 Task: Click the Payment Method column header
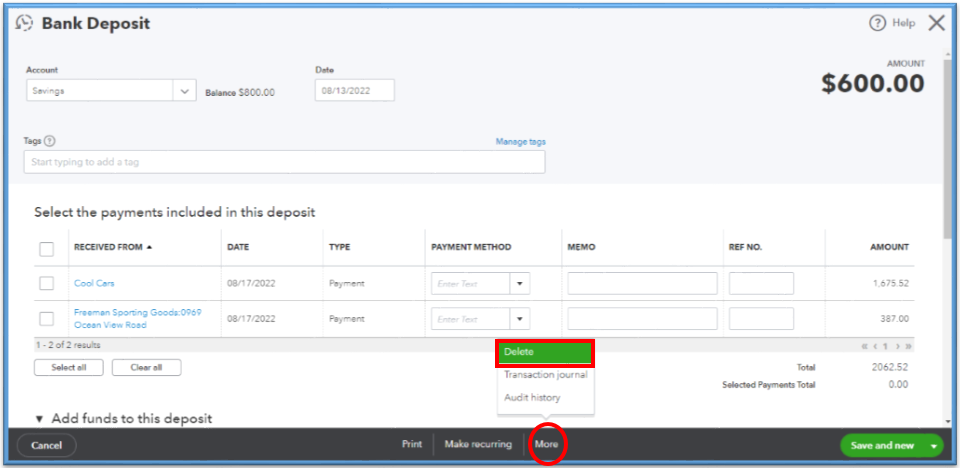coord(471,247)
